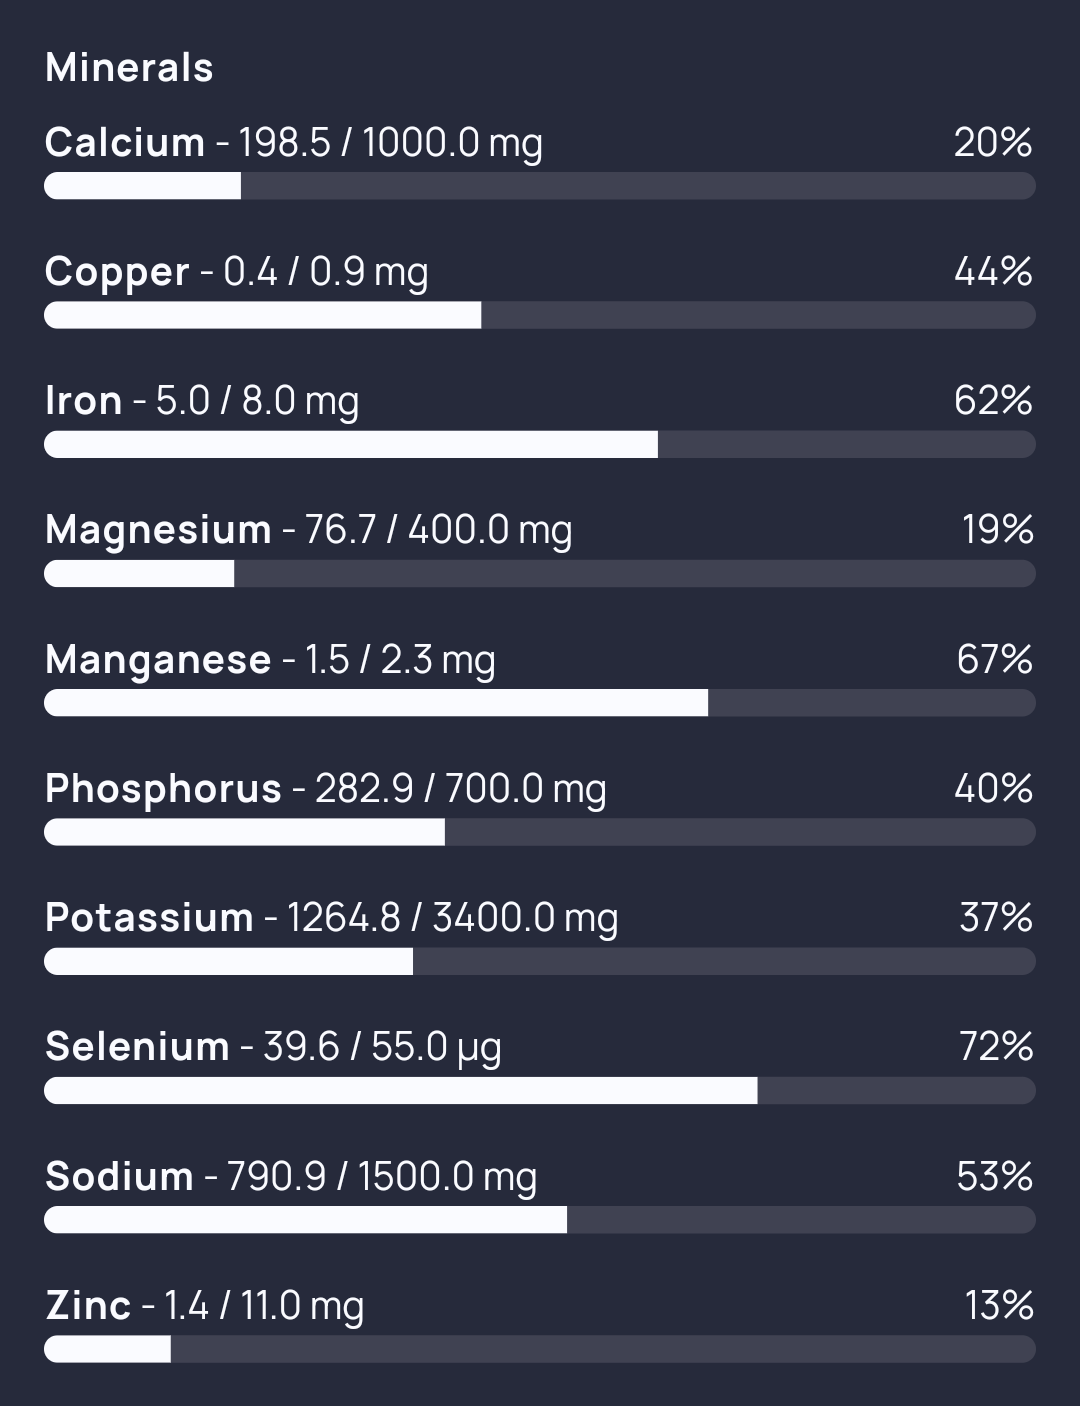Open the Zinc nutrient entry
The image size is (1080, 1406).
tap(205, 1306)
